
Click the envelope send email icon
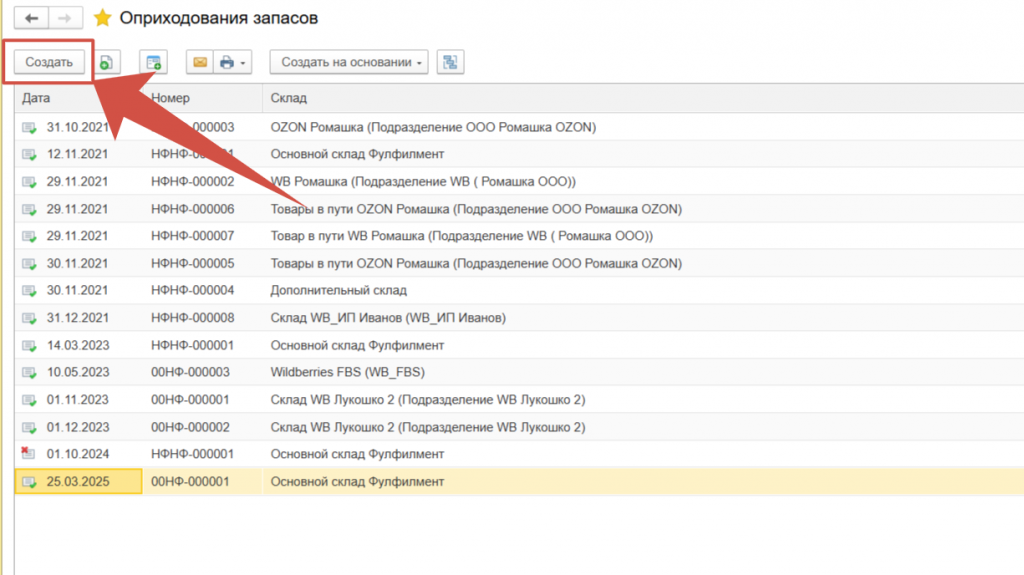(199, 62)
